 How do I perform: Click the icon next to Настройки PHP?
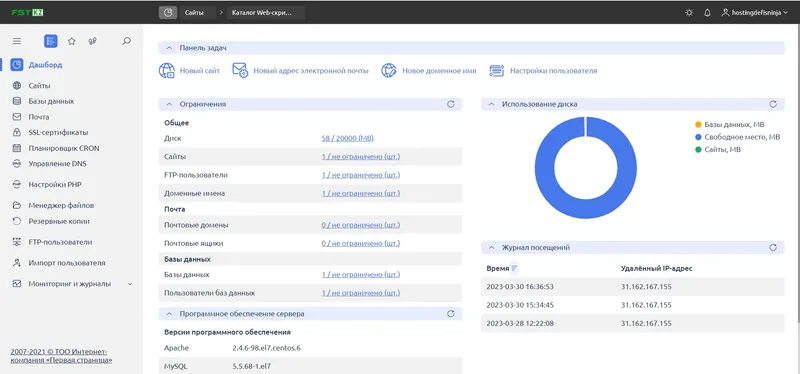click(17, 185)
